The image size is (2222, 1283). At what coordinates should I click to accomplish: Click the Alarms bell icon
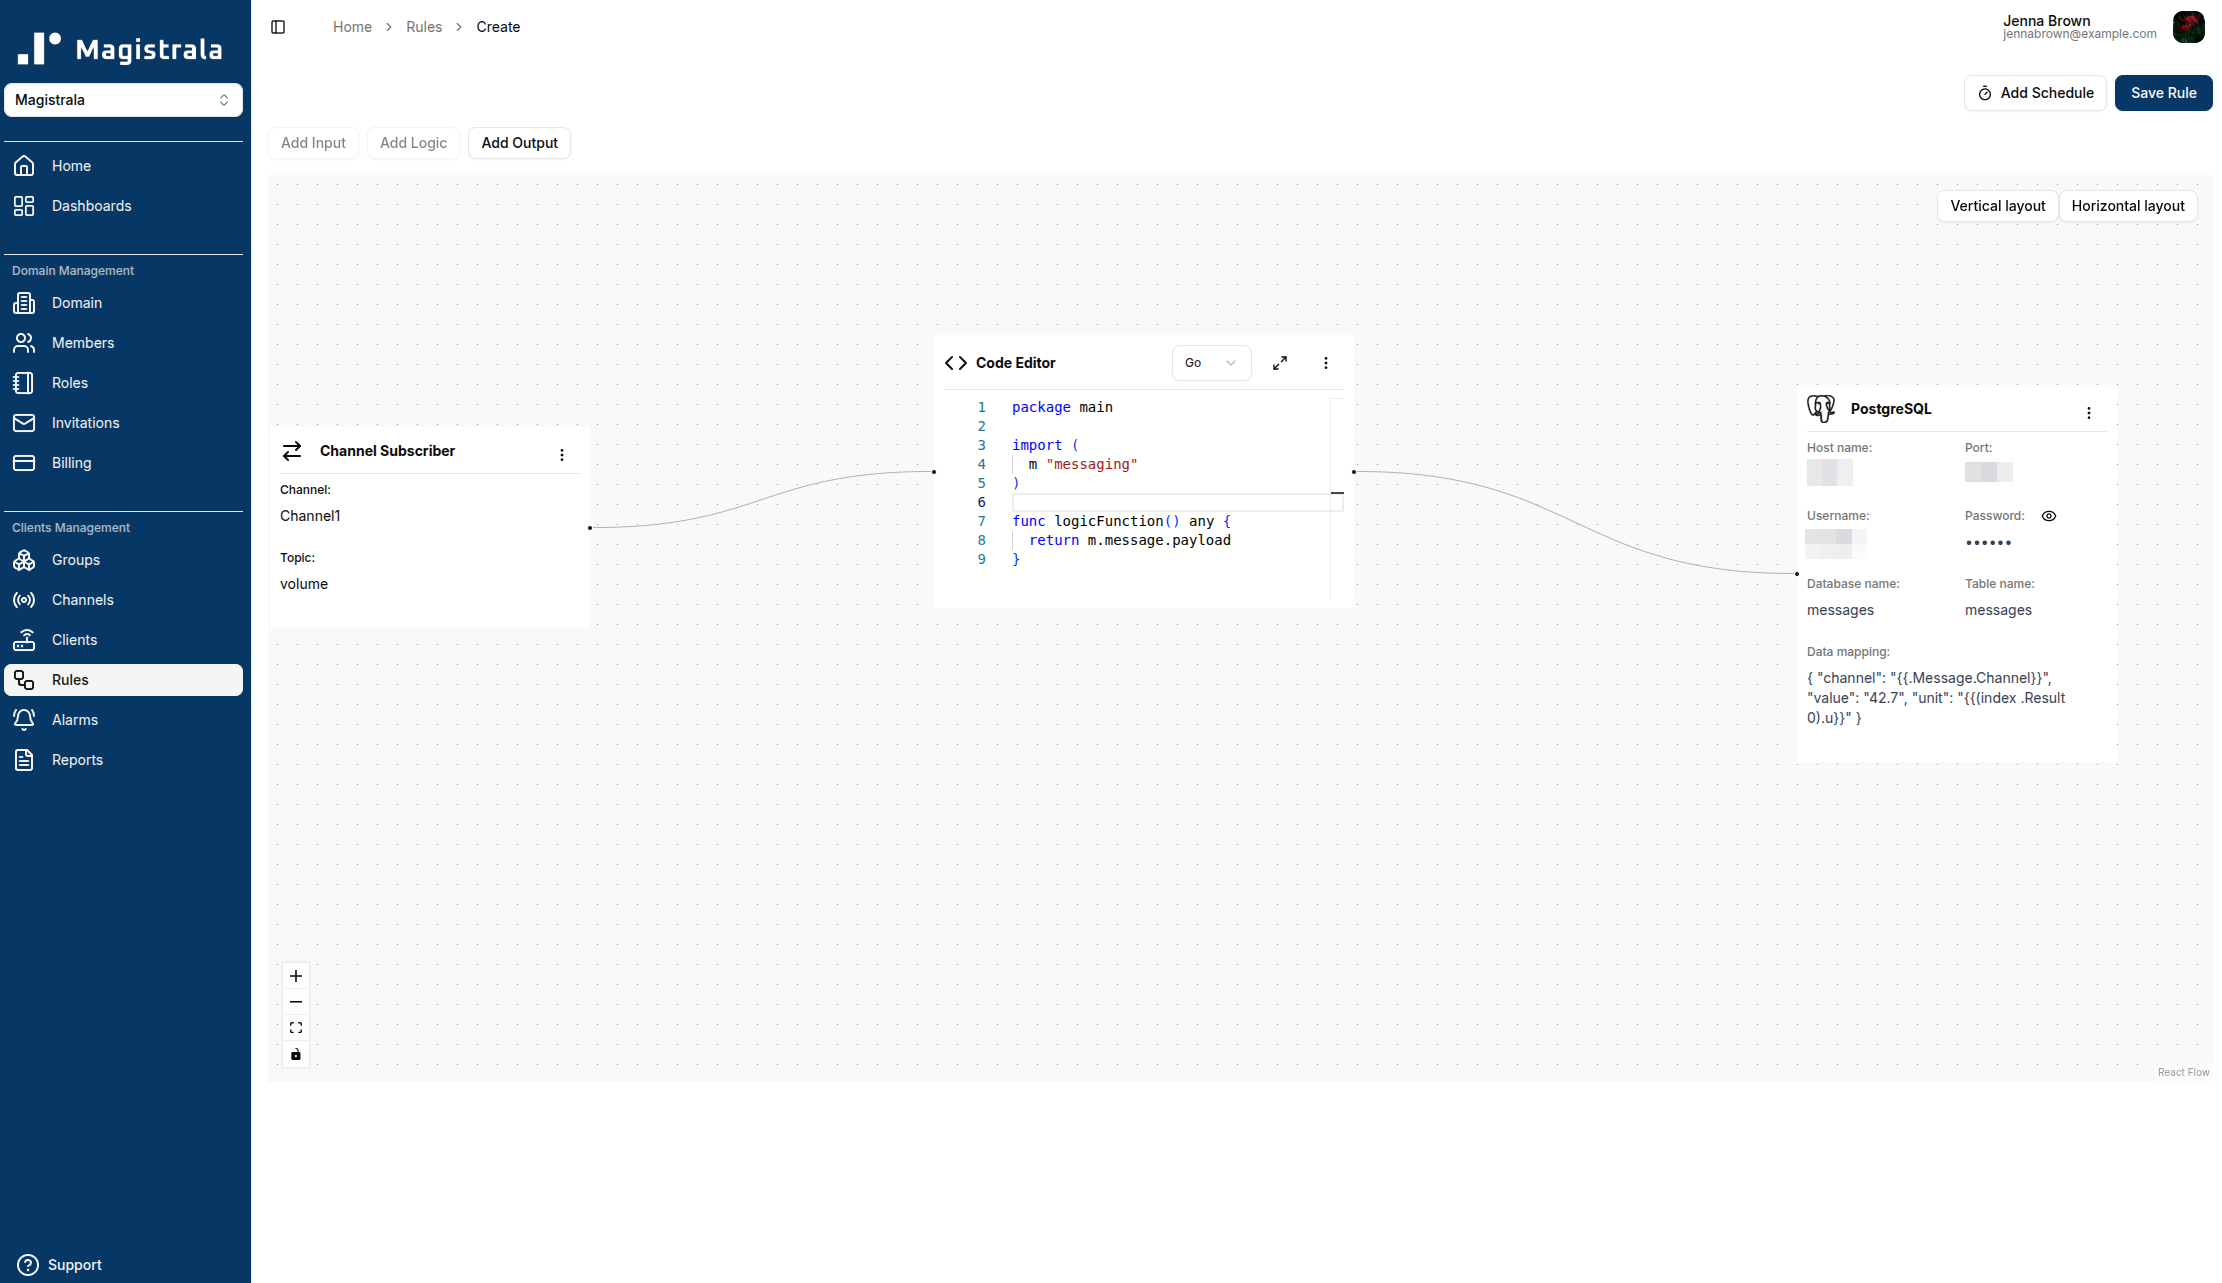pyautogui.click(x=24, y=719)
